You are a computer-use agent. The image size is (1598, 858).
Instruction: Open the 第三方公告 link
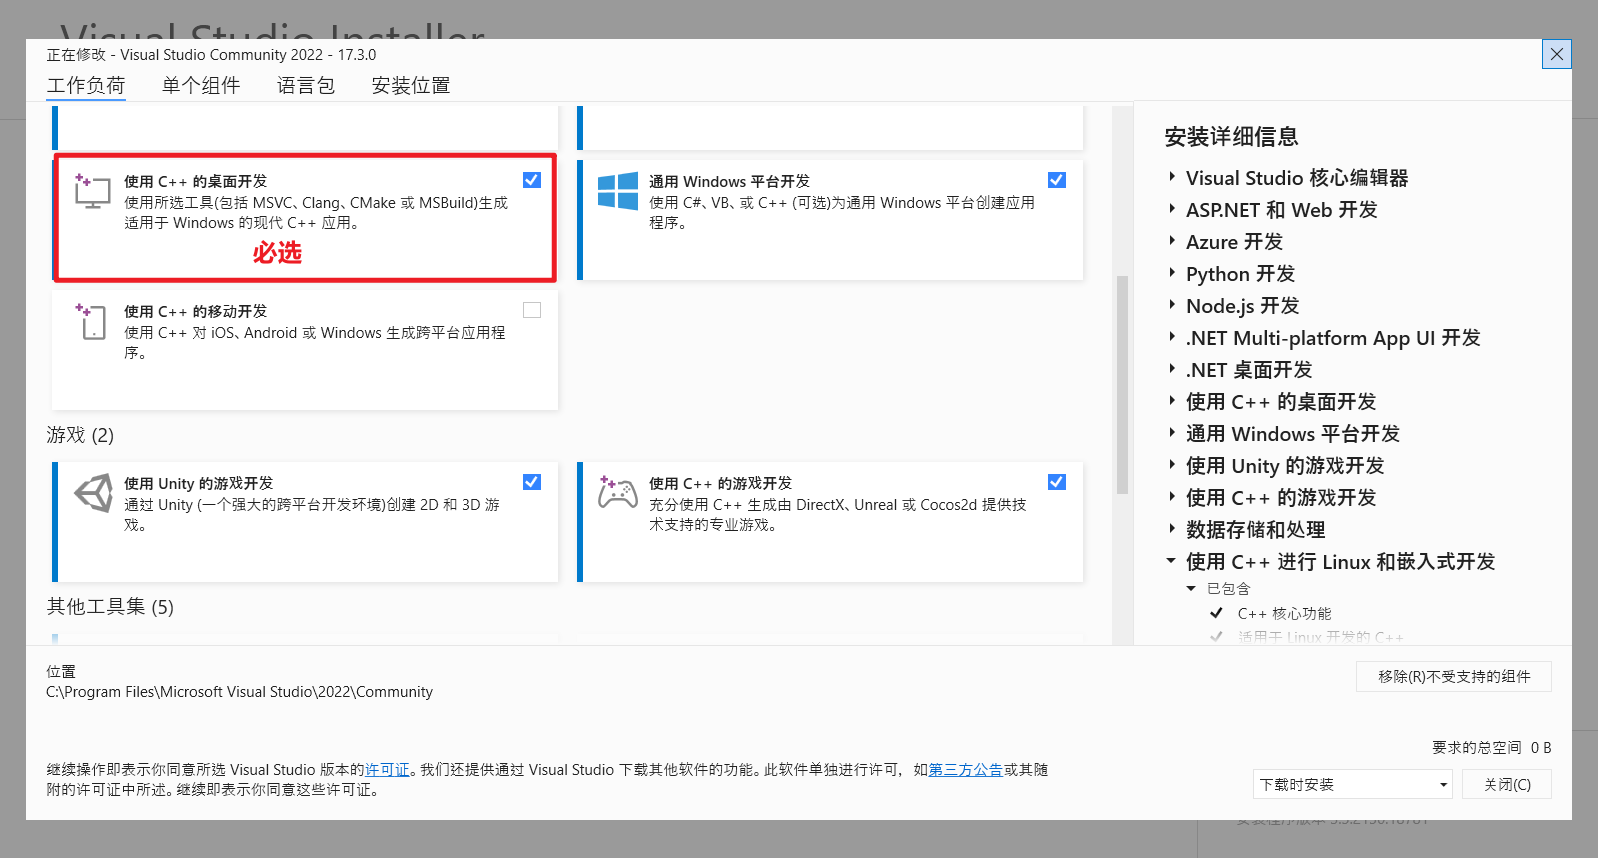966,770
